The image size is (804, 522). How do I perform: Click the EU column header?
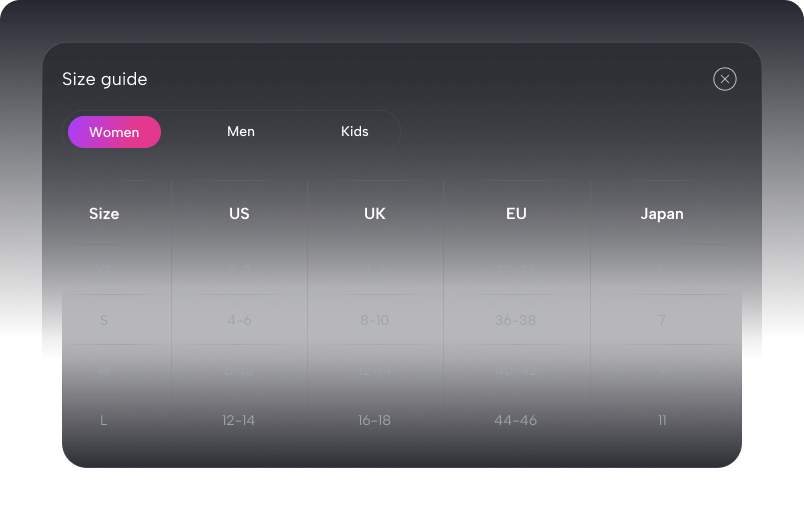tap(516, 213)
